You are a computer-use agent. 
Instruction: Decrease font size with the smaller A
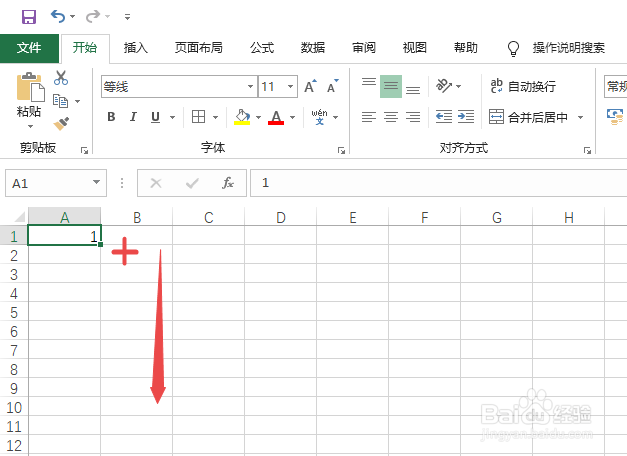tap(333, 86)
